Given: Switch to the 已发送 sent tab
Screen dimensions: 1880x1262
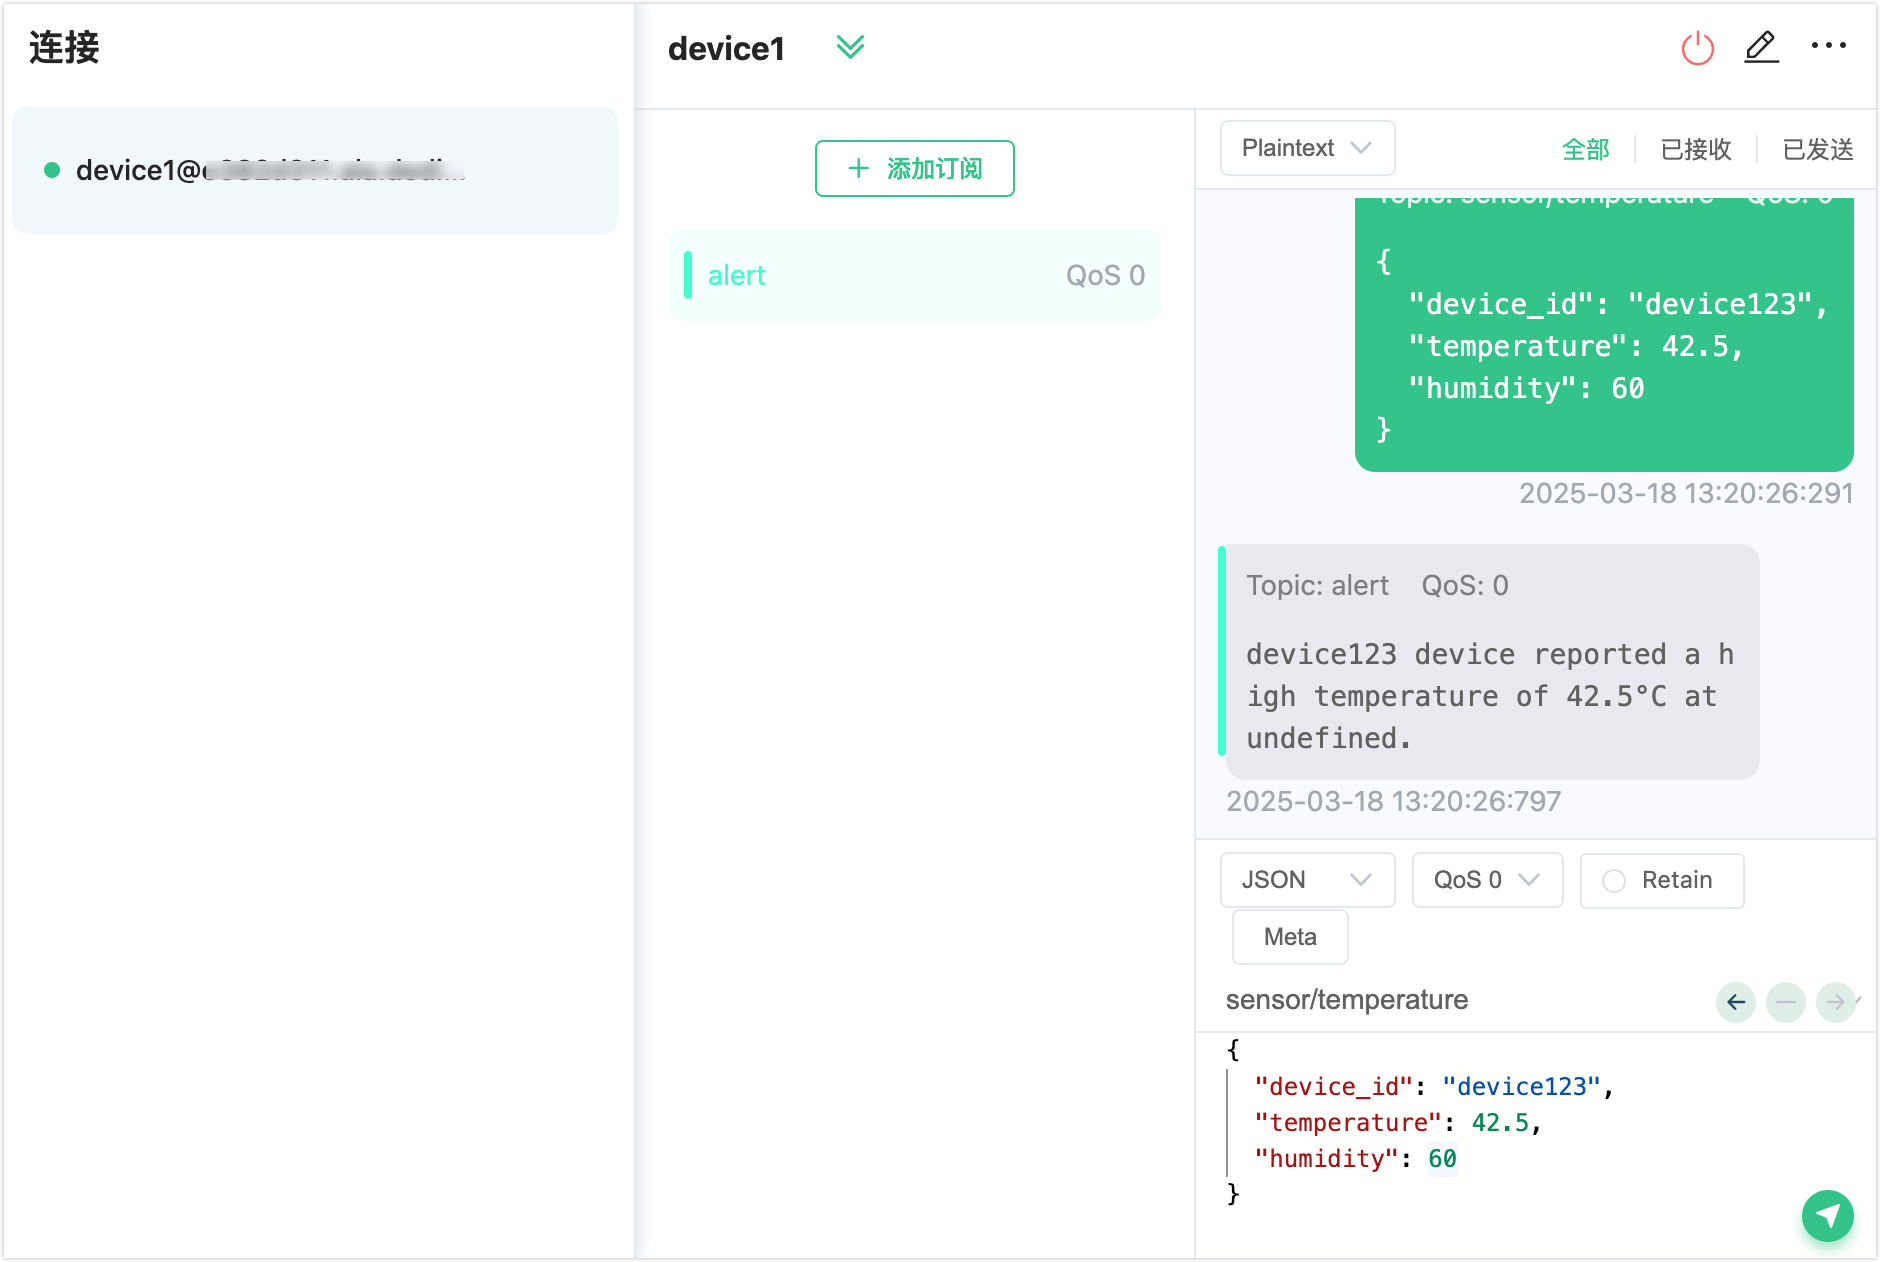Looking at the screenshot, I should click(x=1817, y=149).
